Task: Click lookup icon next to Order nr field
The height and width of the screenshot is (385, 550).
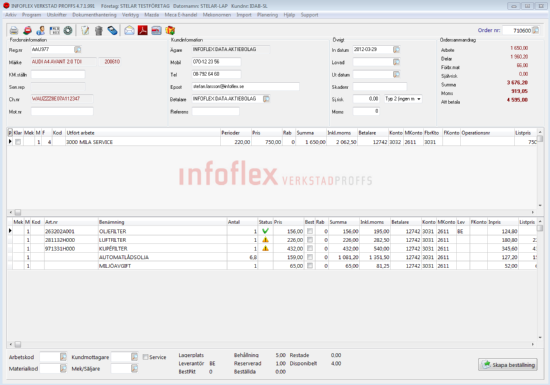Action: click(536, 30)
